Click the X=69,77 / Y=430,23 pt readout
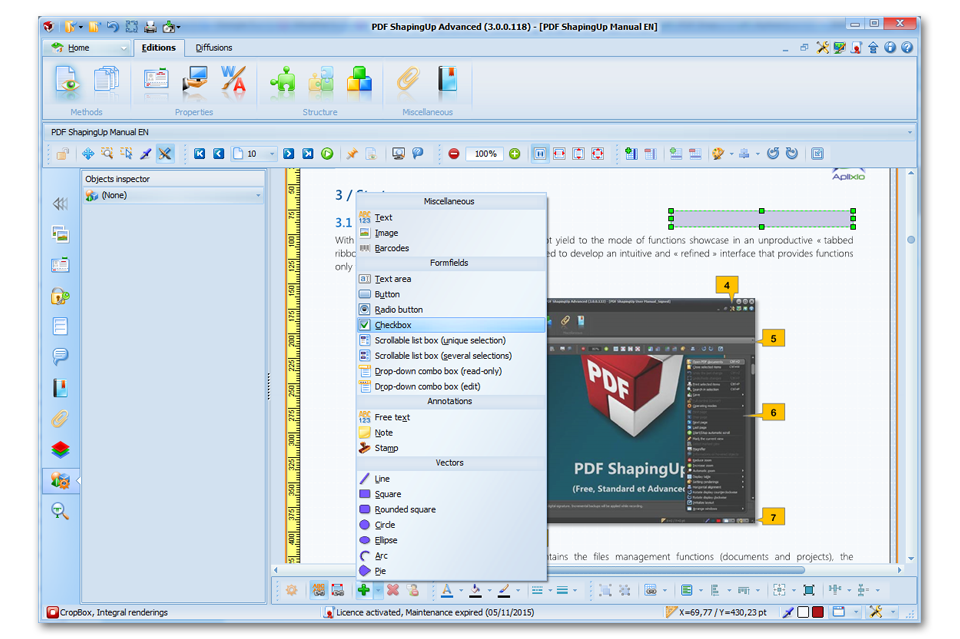 pyautogui.click(x=722, y=612)
